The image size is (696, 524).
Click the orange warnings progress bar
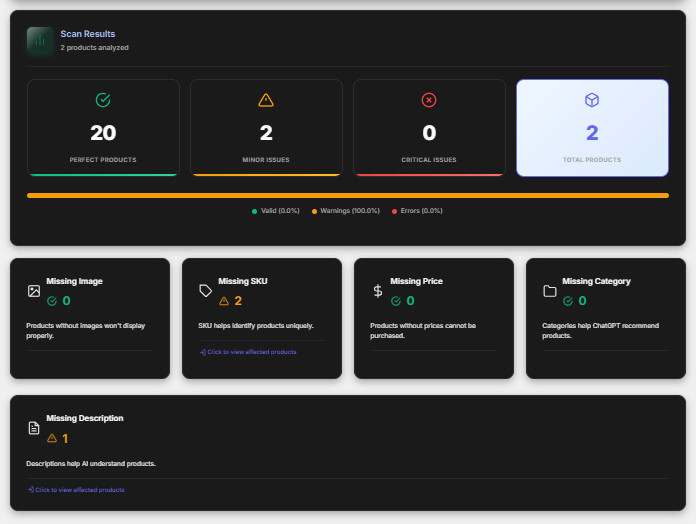[348, 195]
